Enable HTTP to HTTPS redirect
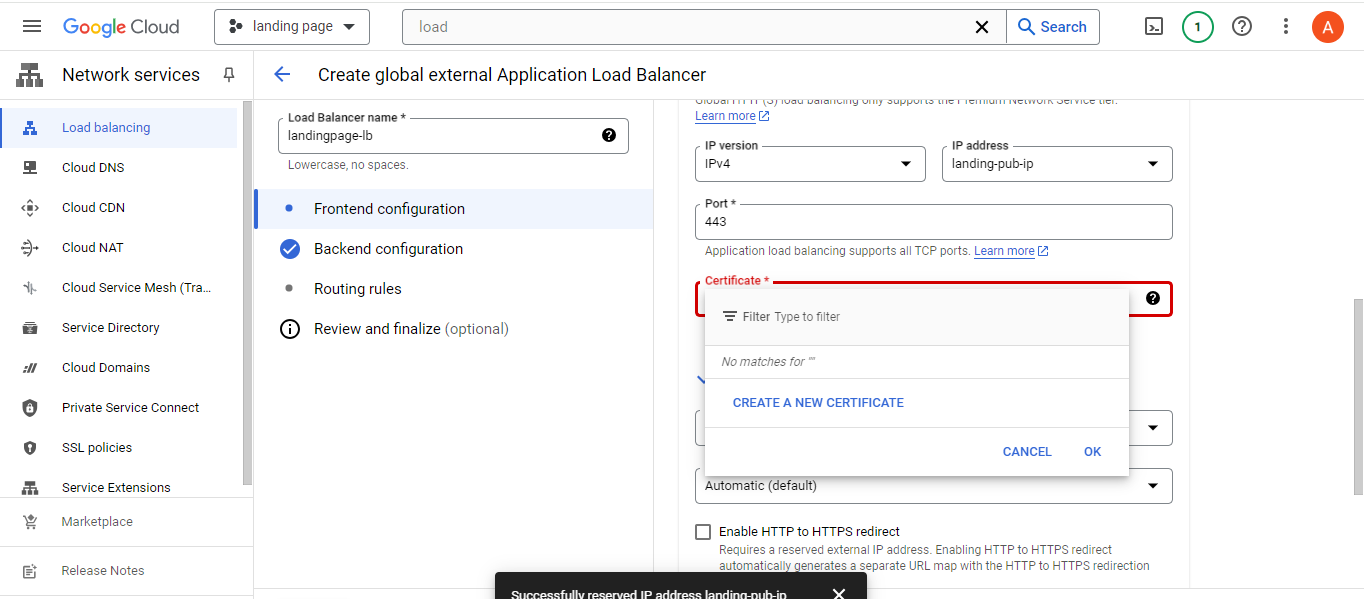1364x599 pixels. 703,531
